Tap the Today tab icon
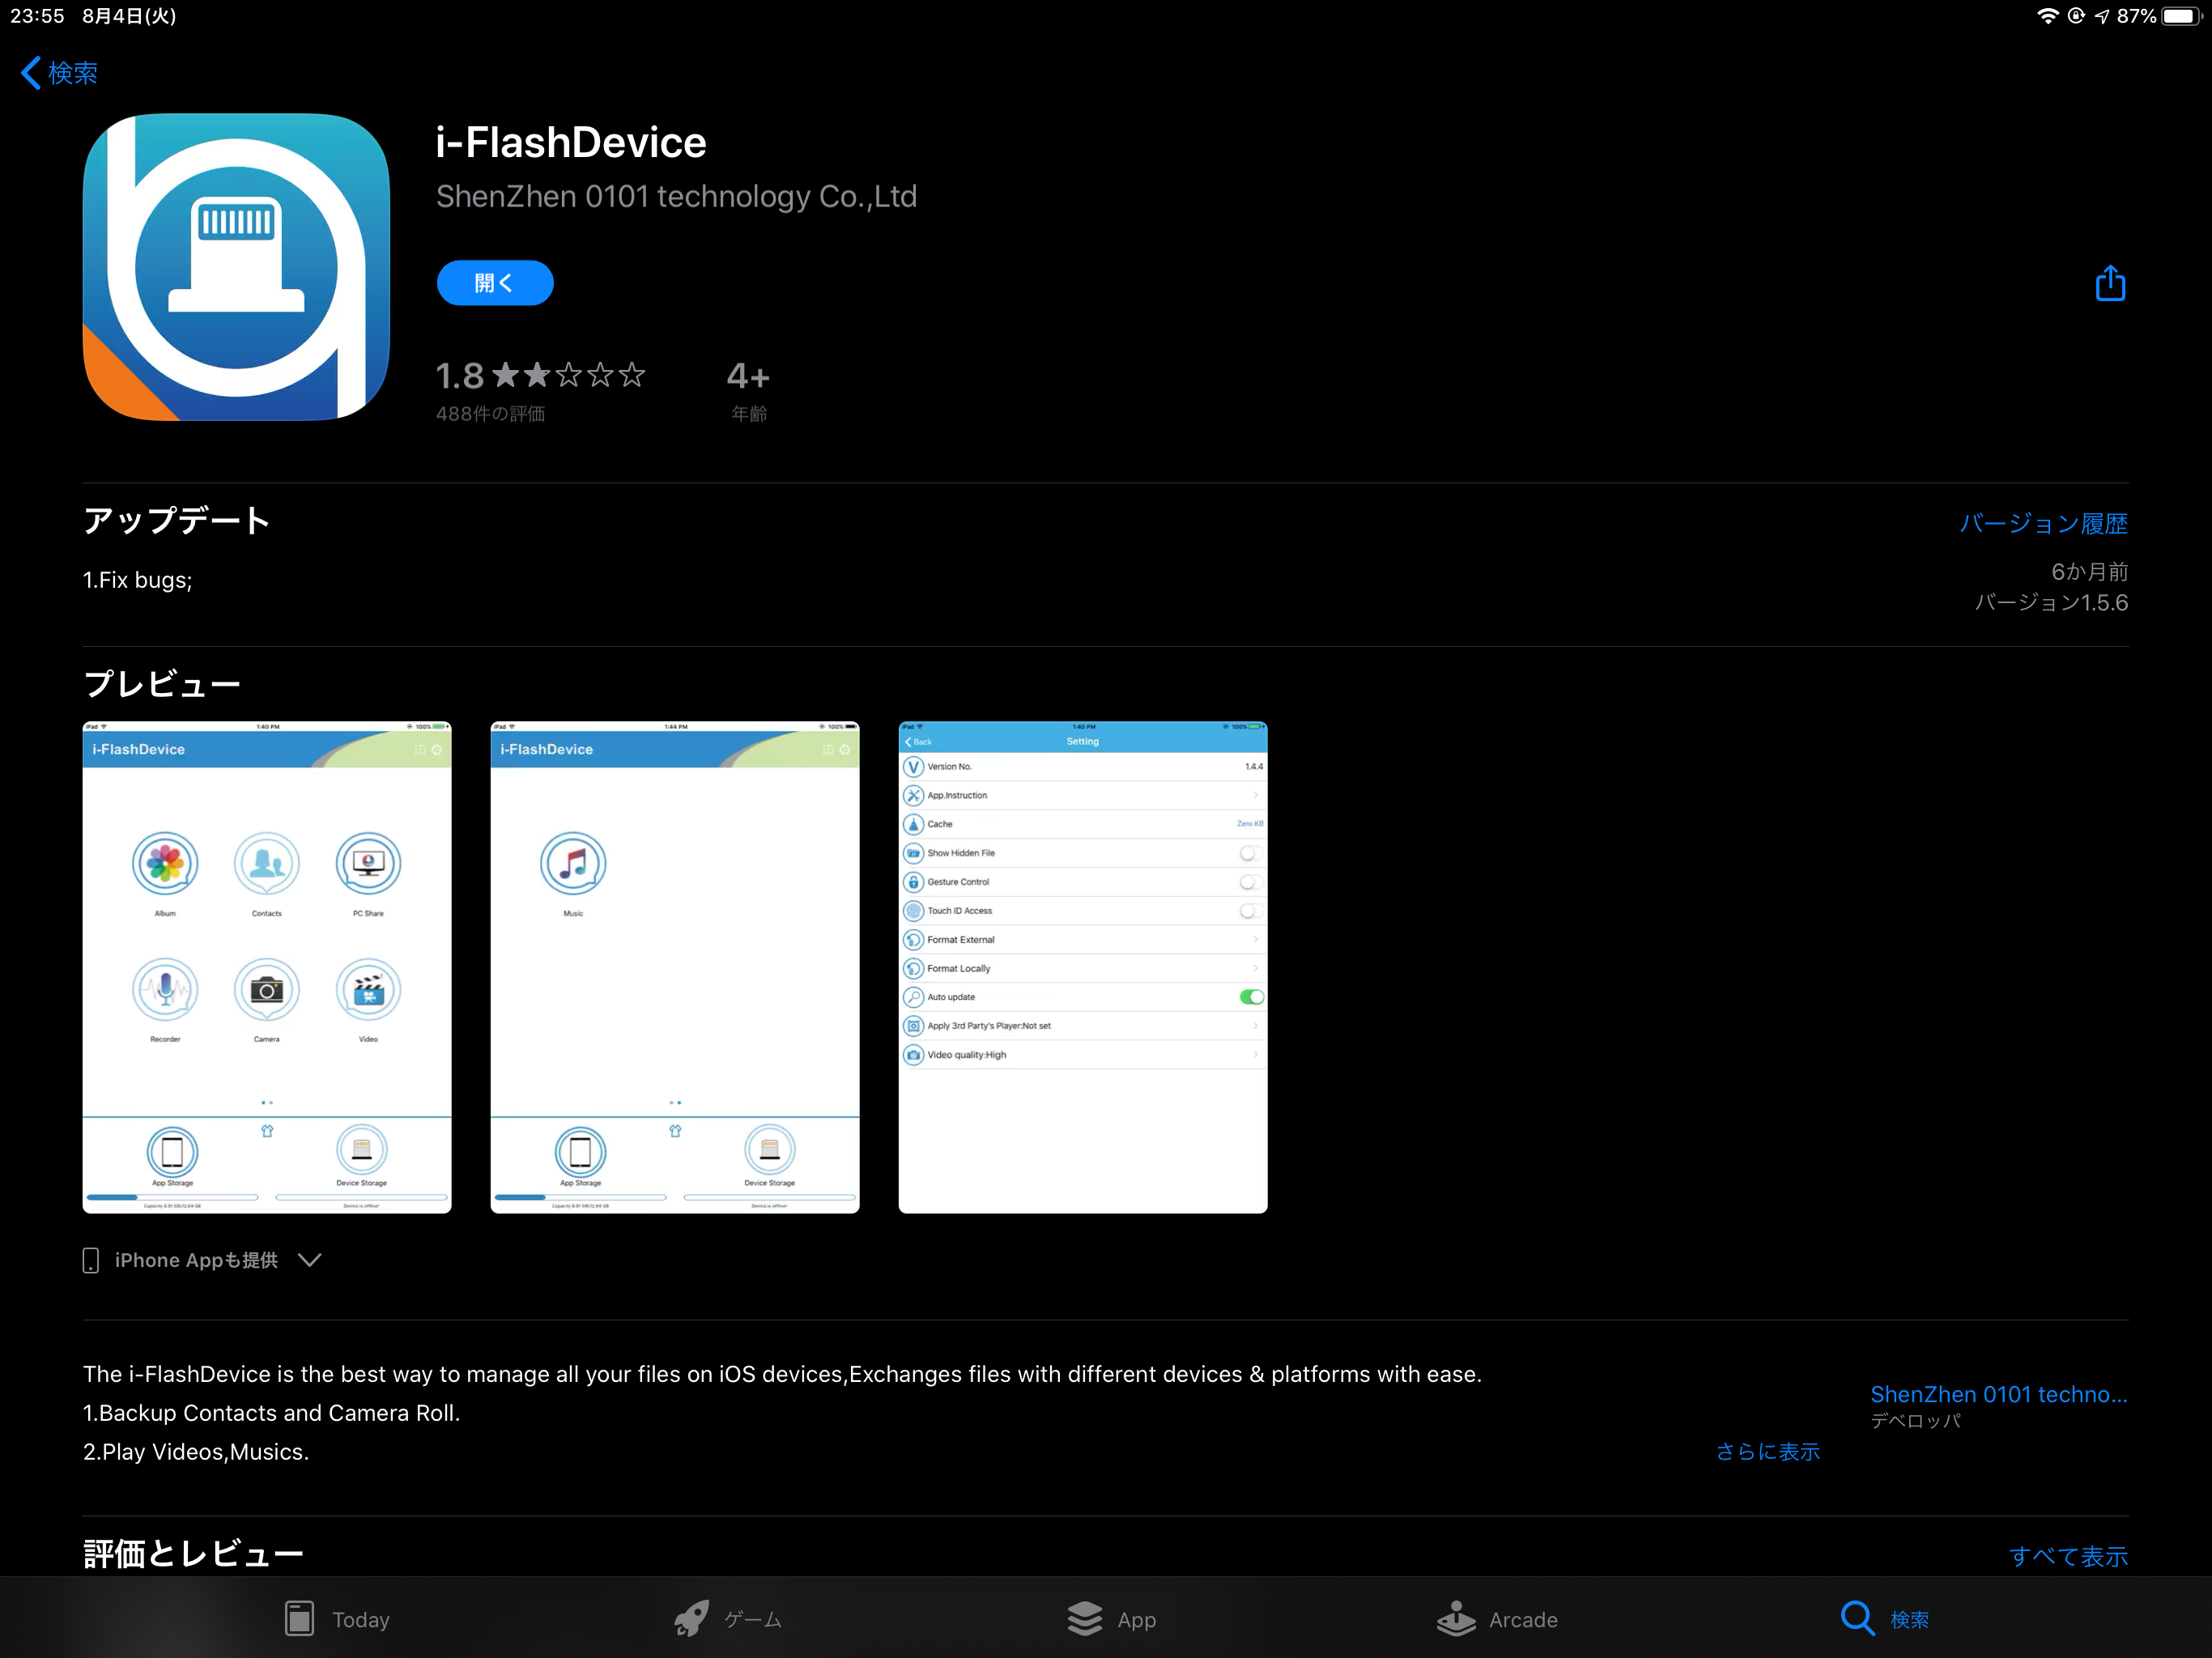The image size is (2212, 1658). (x=299, y=1618)
